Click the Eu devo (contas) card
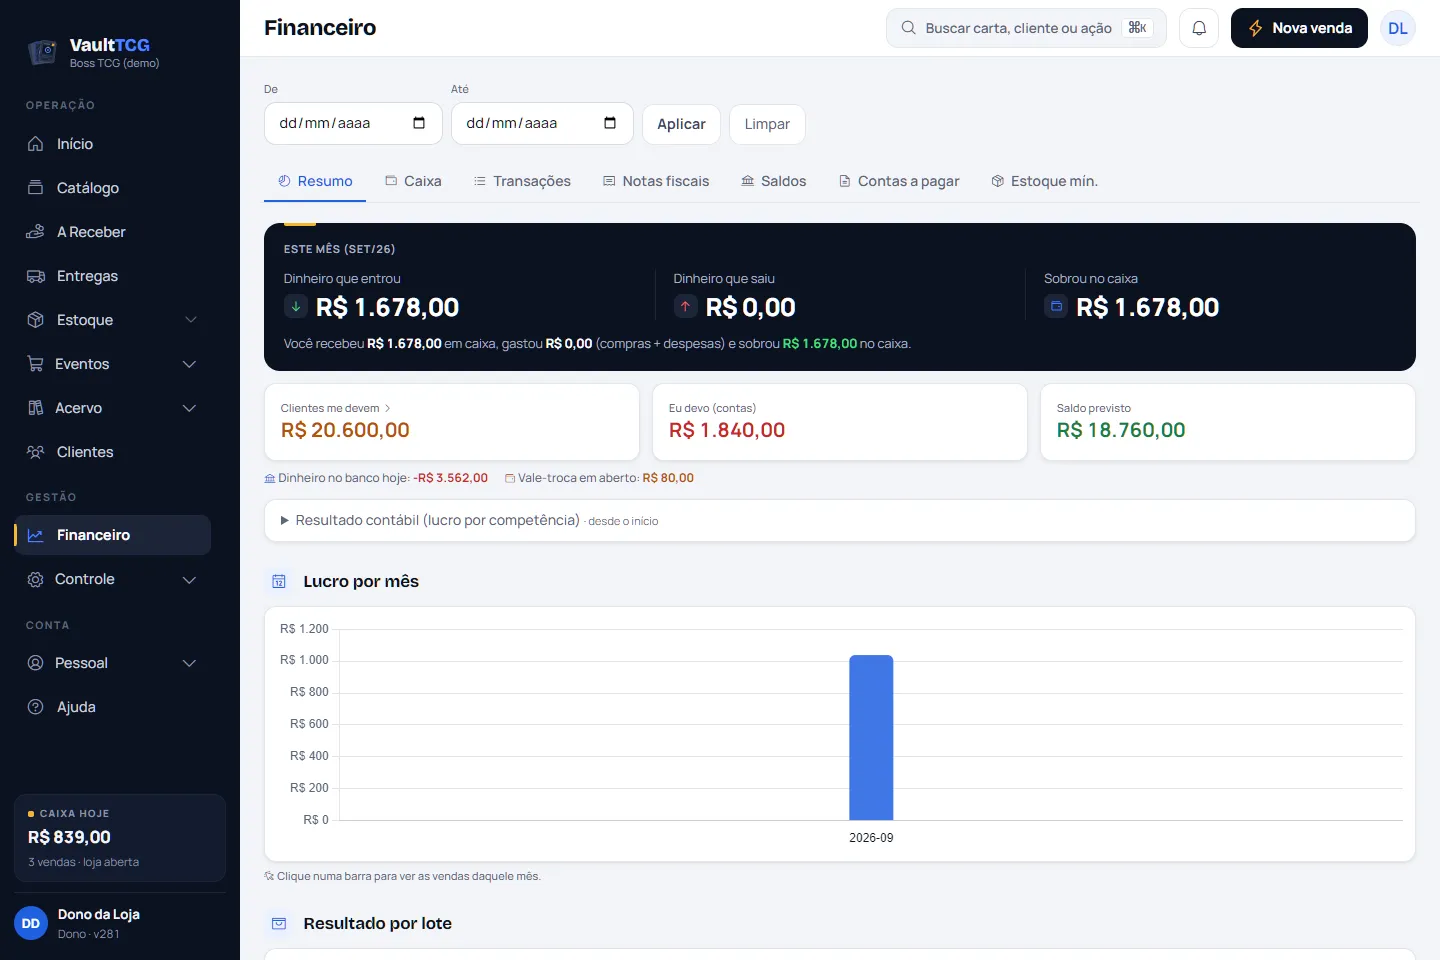This screenshot has height=960, width=1440. pyautogui.click(x=840, y=422)
